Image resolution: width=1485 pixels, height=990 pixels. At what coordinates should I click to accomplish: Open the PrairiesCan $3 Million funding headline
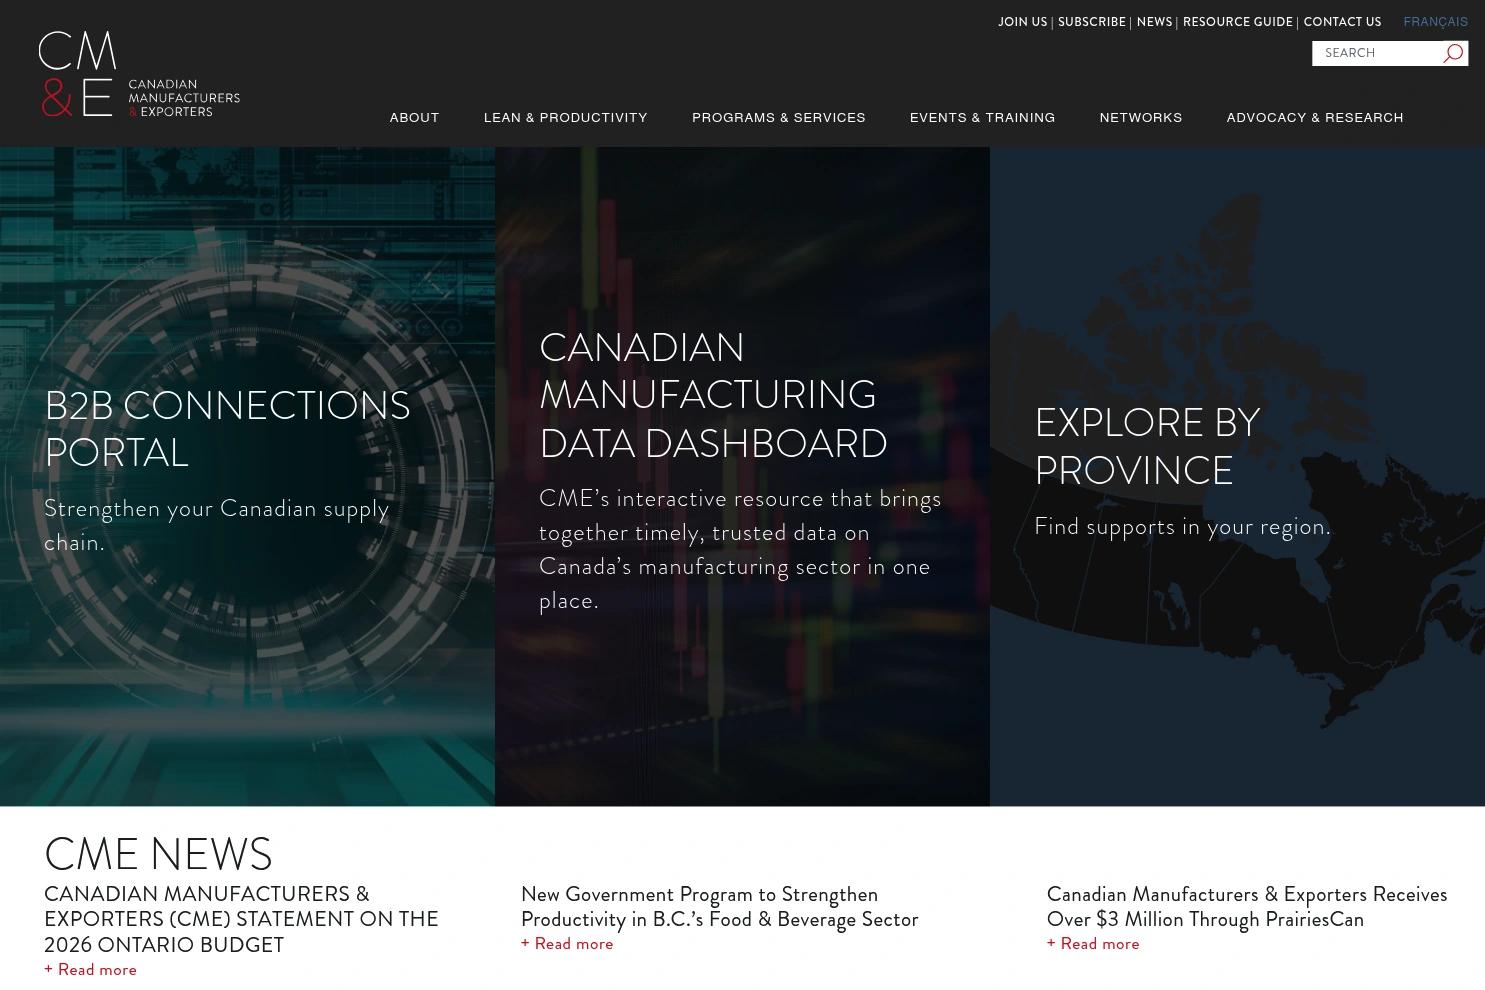1247,906
